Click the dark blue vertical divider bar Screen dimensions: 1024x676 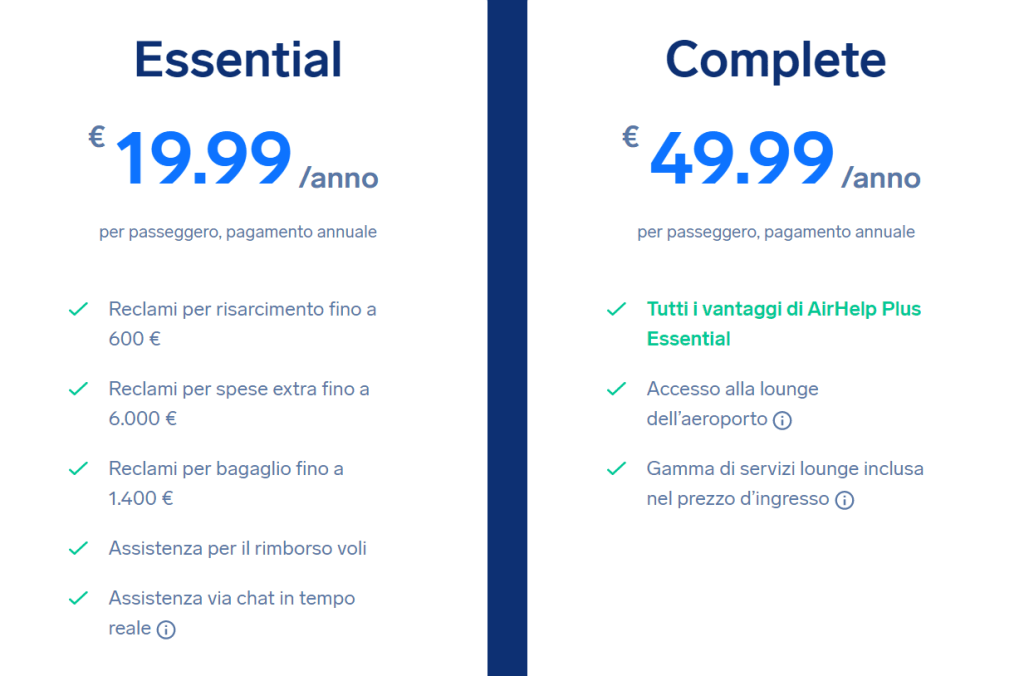click(x=507, y=338)
